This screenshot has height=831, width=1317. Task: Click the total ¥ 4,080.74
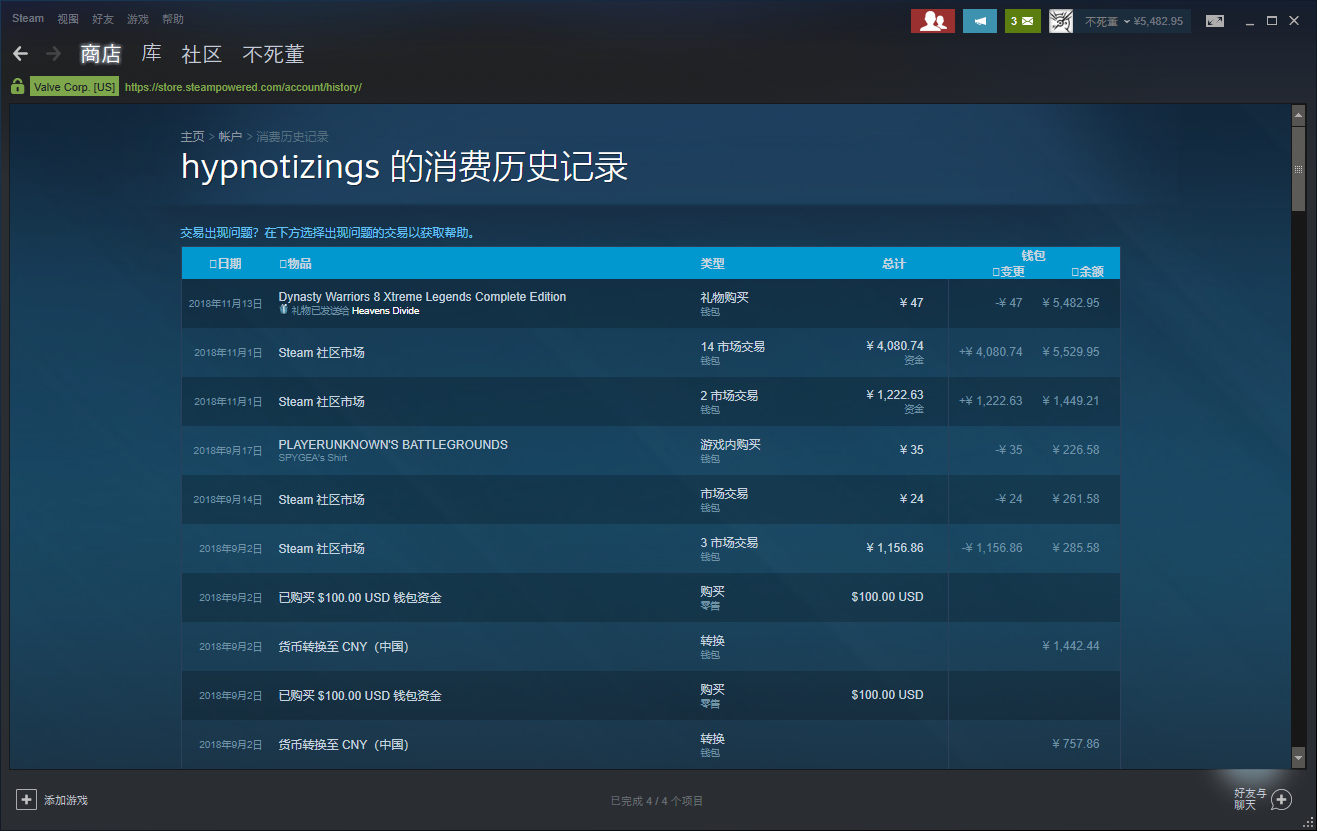pyautogui.click(x=895, y=346)
